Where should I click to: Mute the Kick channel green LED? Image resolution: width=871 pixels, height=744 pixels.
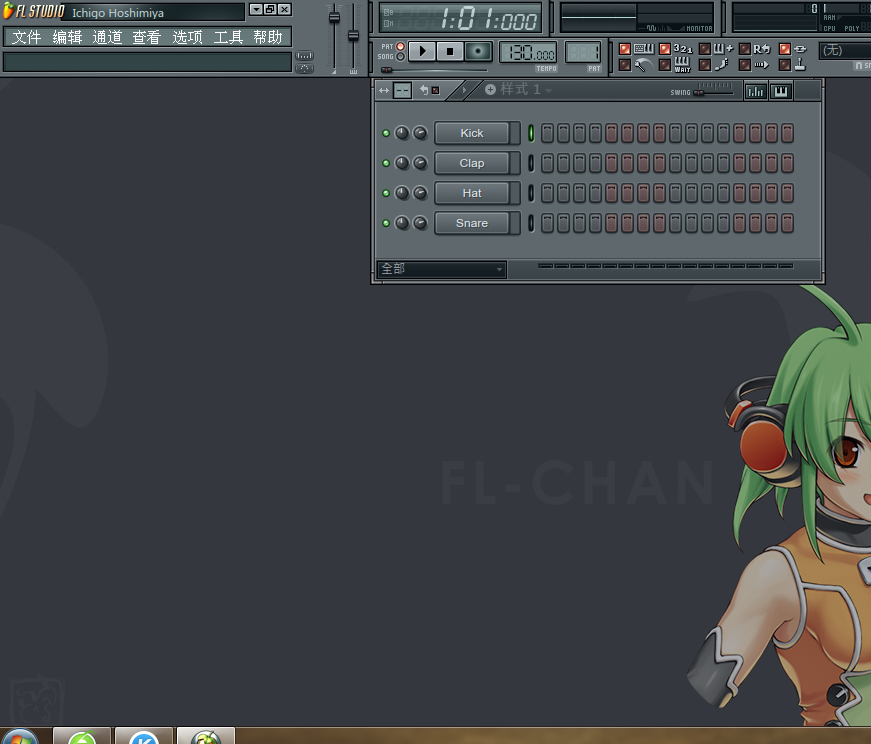(386, 133)
